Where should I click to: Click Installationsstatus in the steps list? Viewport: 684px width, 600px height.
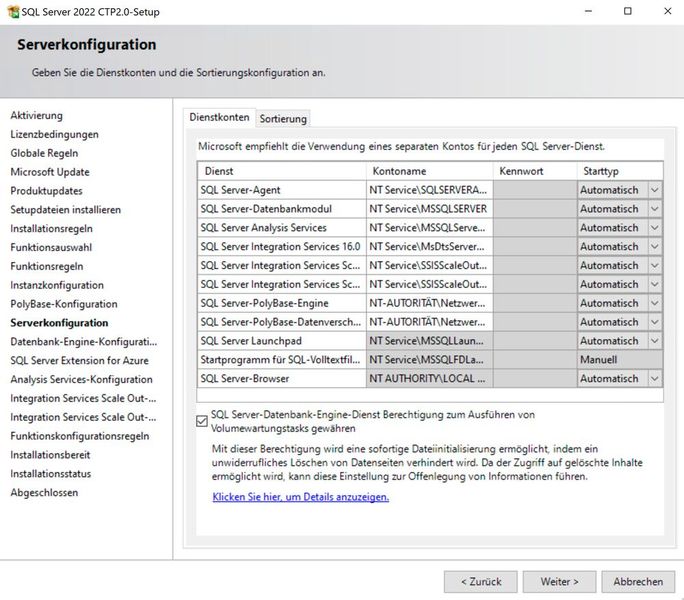(x=51, y=473)
